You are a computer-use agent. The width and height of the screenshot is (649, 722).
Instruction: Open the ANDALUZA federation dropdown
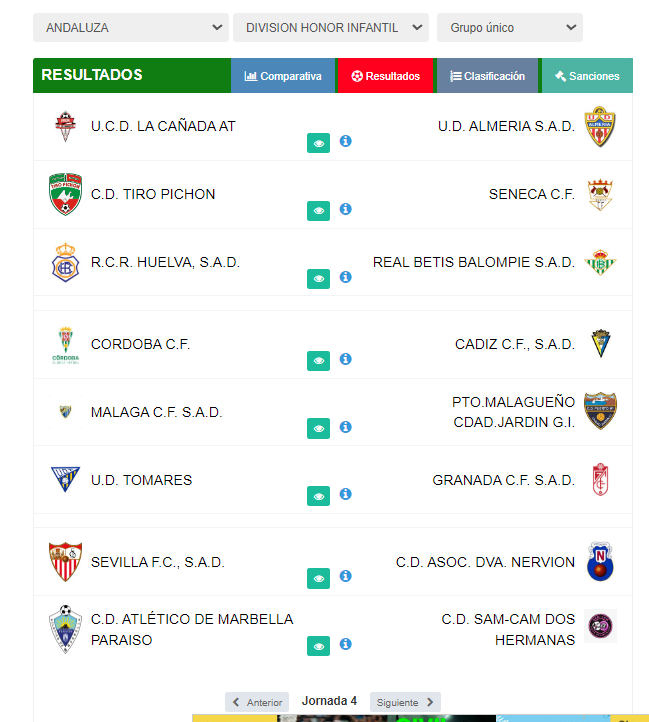click(130, 28)
